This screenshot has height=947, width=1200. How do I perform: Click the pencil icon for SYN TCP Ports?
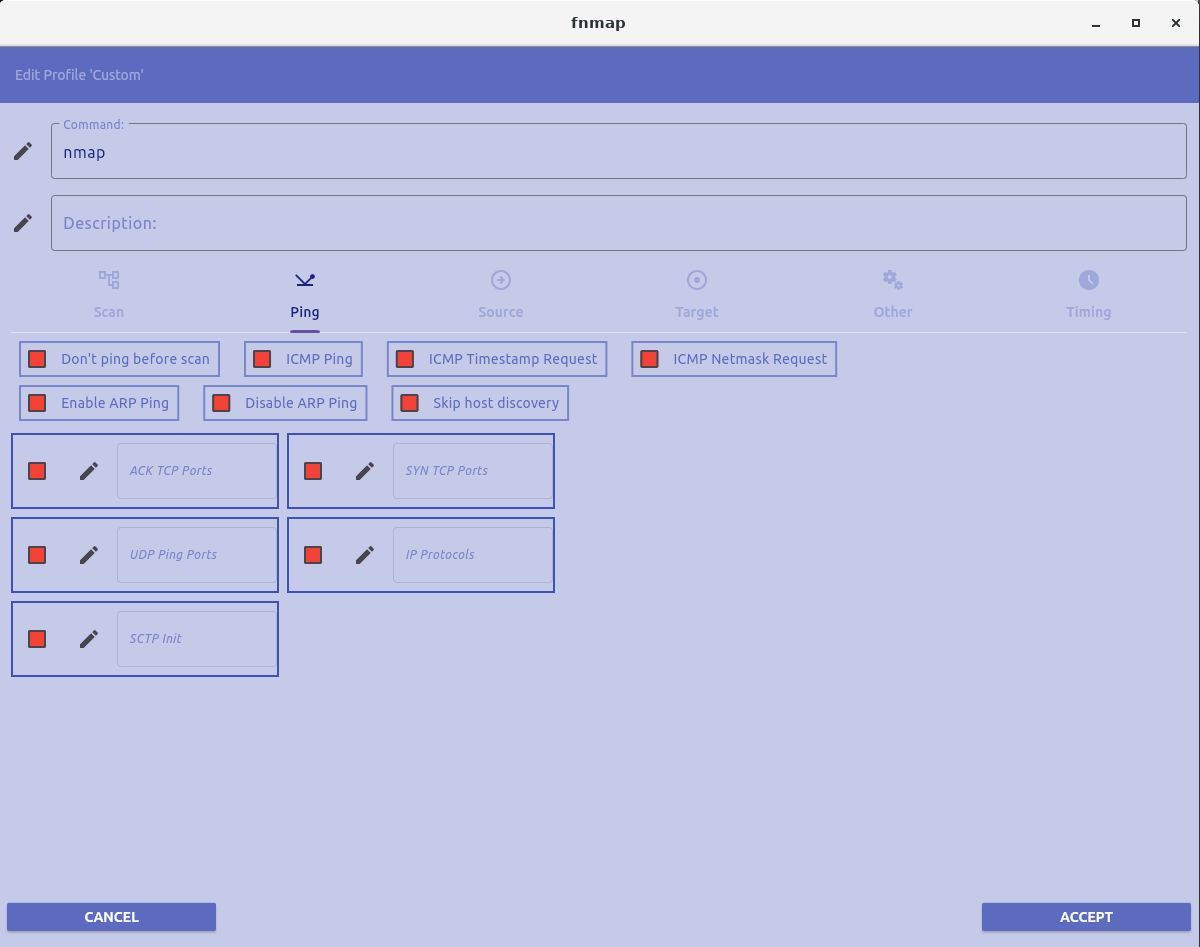coord(365,471)
